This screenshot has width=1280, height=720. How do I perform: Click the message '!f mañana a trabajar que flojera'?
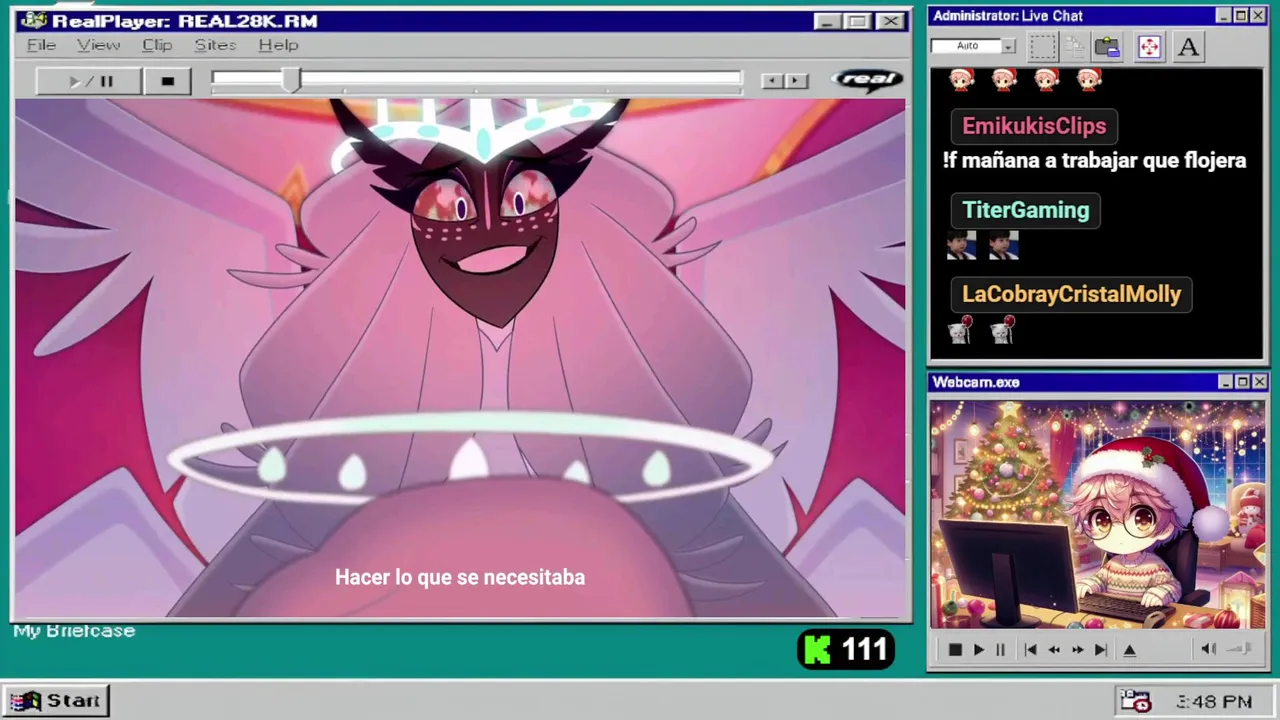[1094, 160]
